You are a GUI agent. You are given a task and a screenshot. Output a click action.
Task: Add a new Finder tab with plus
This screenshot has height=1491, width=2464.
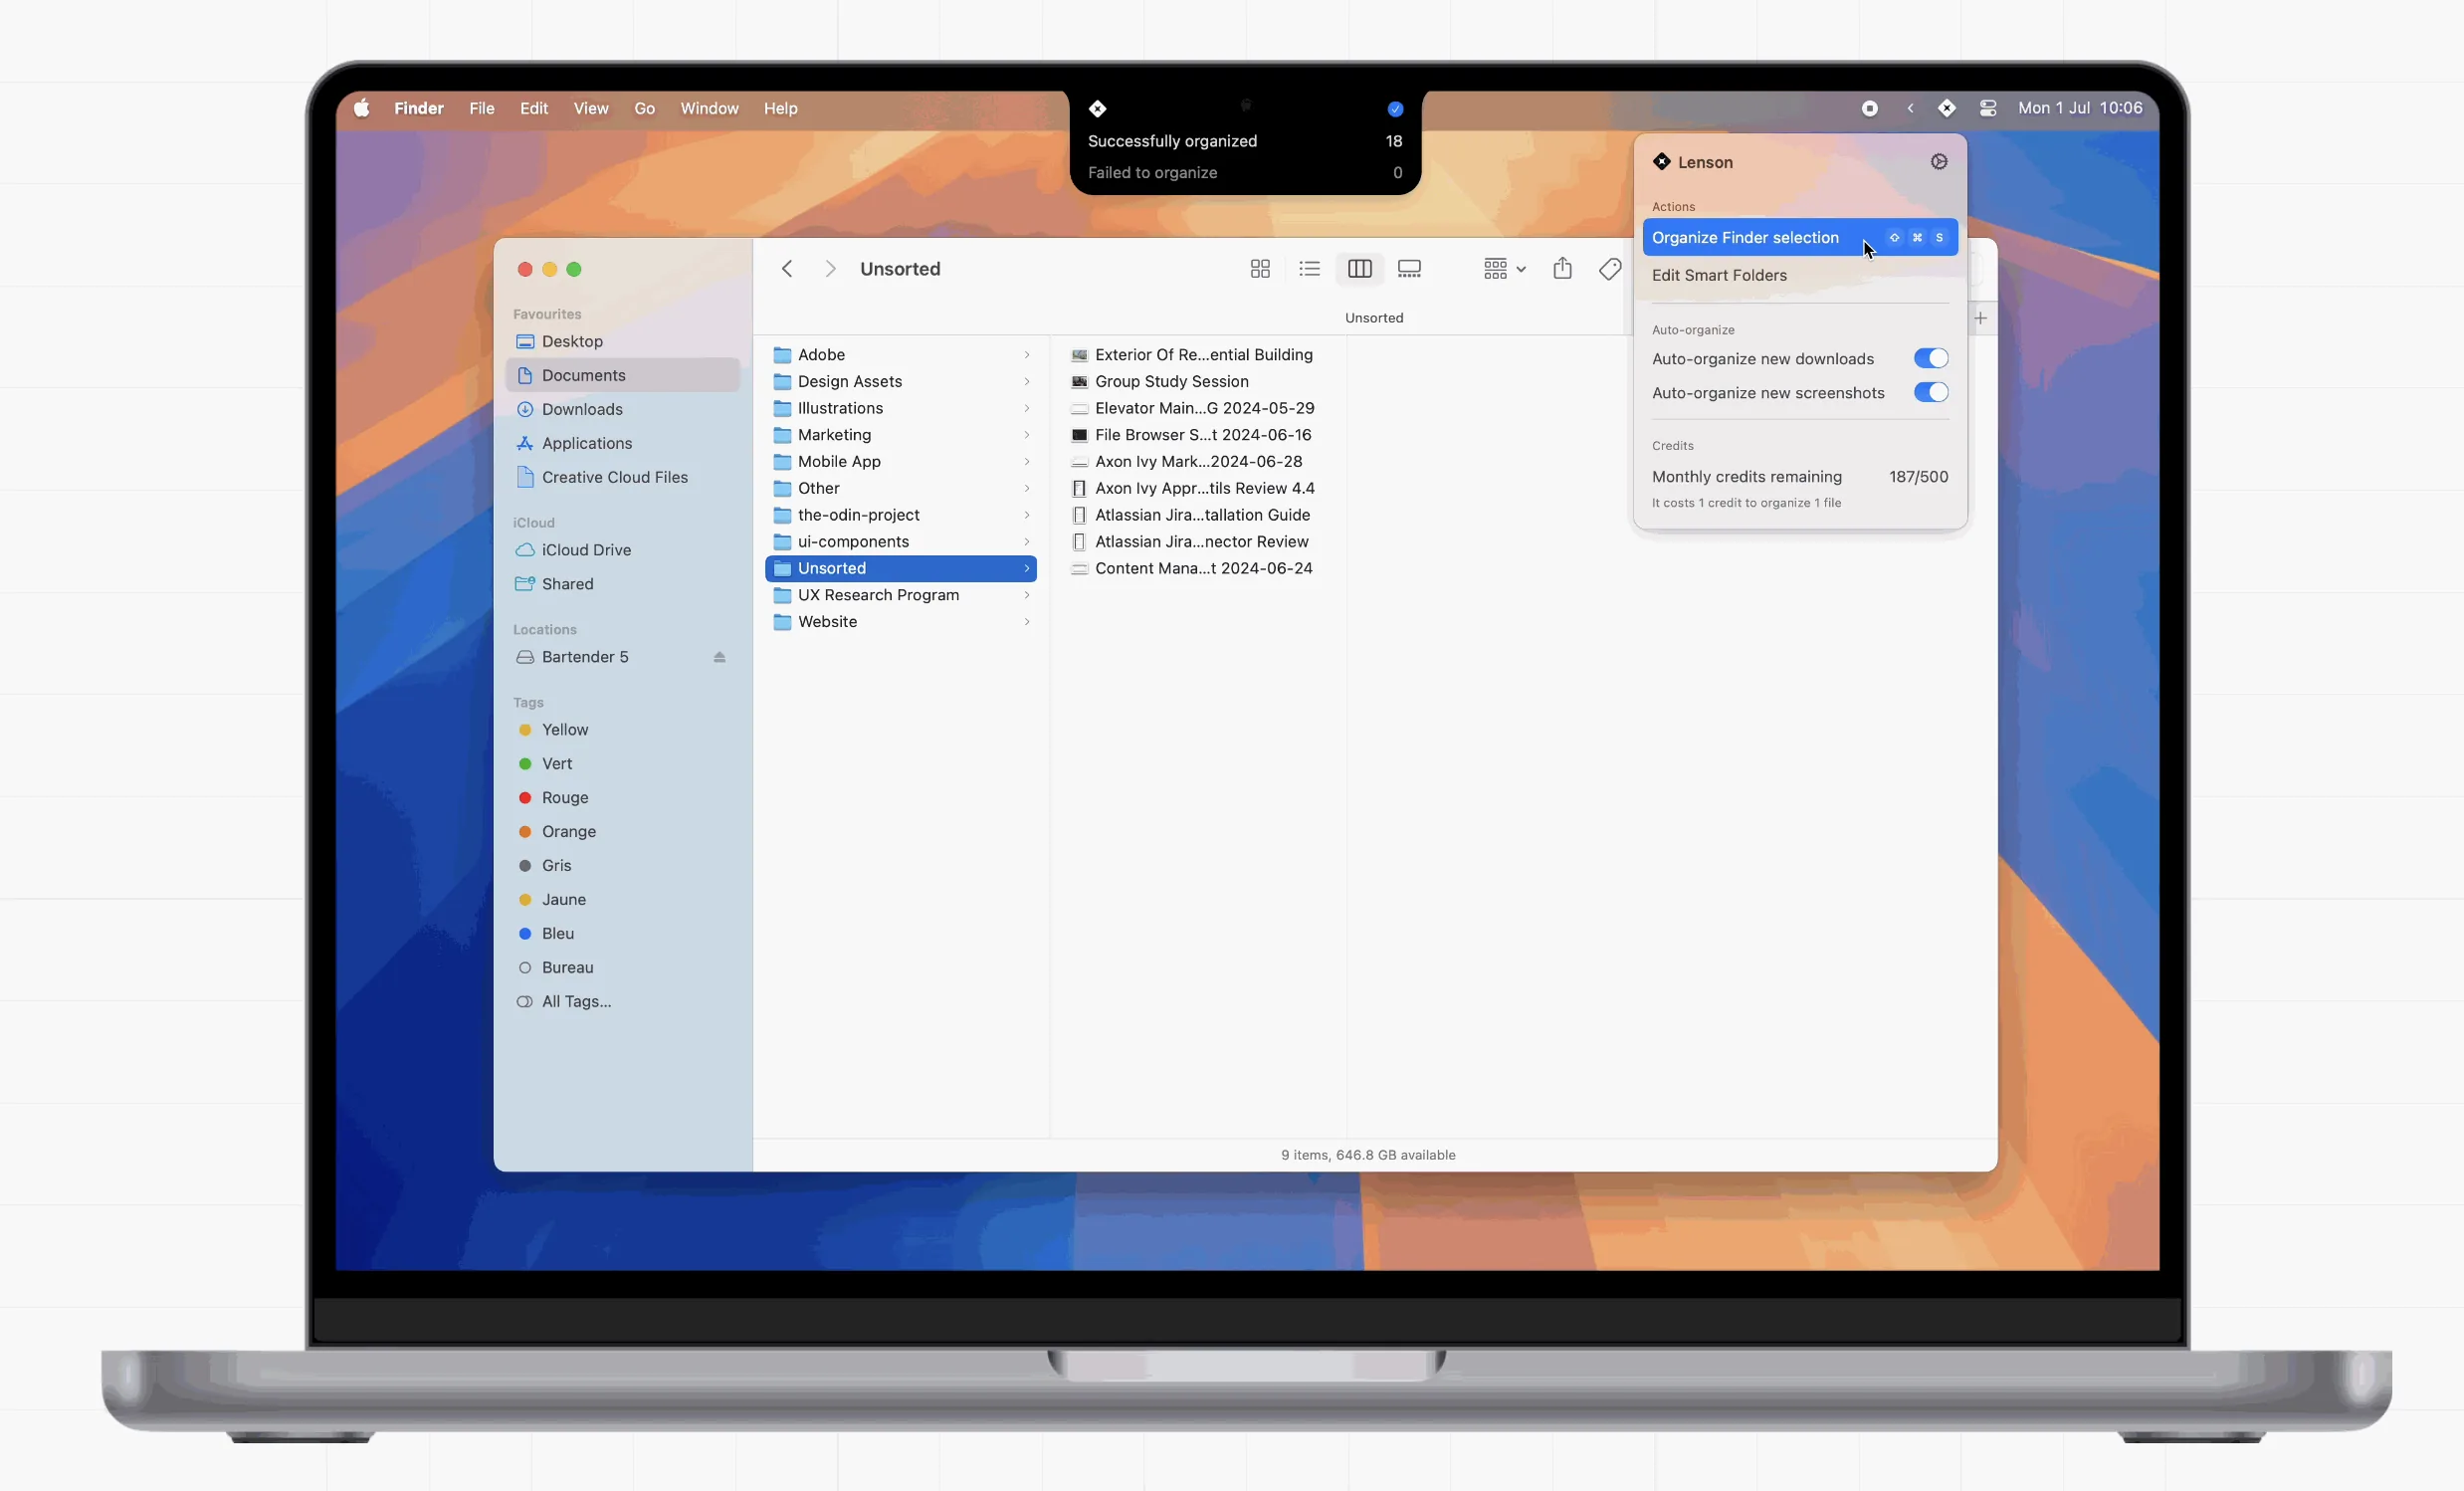pyautogui.click(x=1980, y=318)
